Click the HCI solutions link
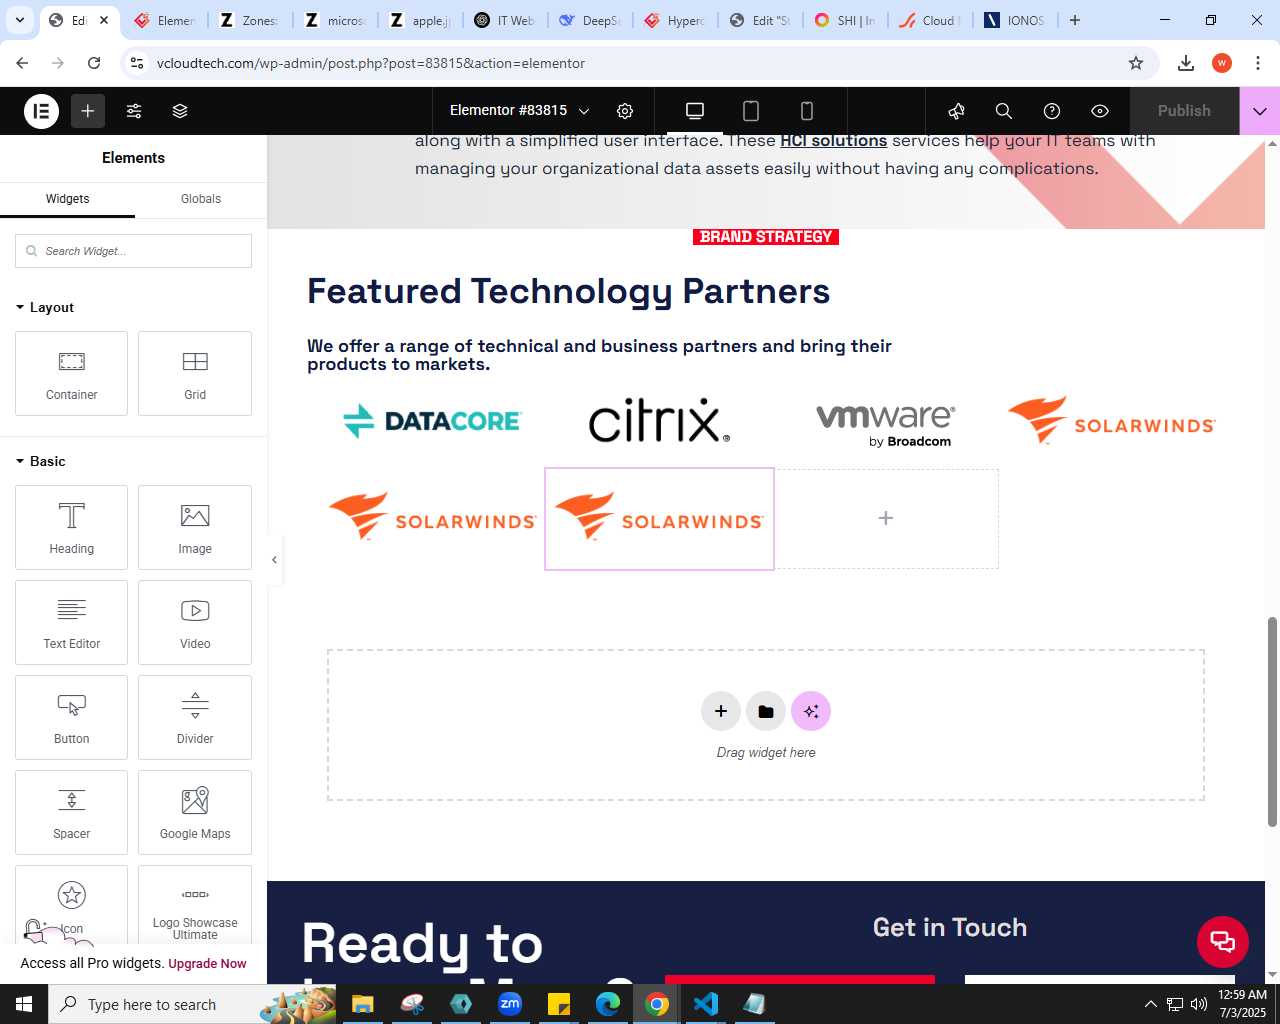Image resolution: width=1280 pixels, height=1024 pixels. 833,141
